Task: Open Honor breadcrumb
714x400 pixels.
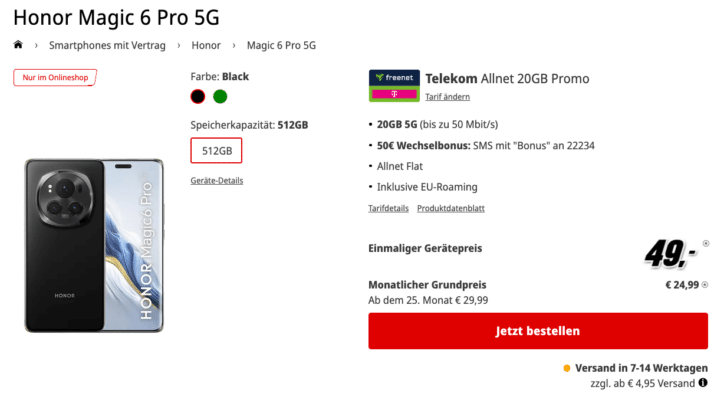Action: 206,45
